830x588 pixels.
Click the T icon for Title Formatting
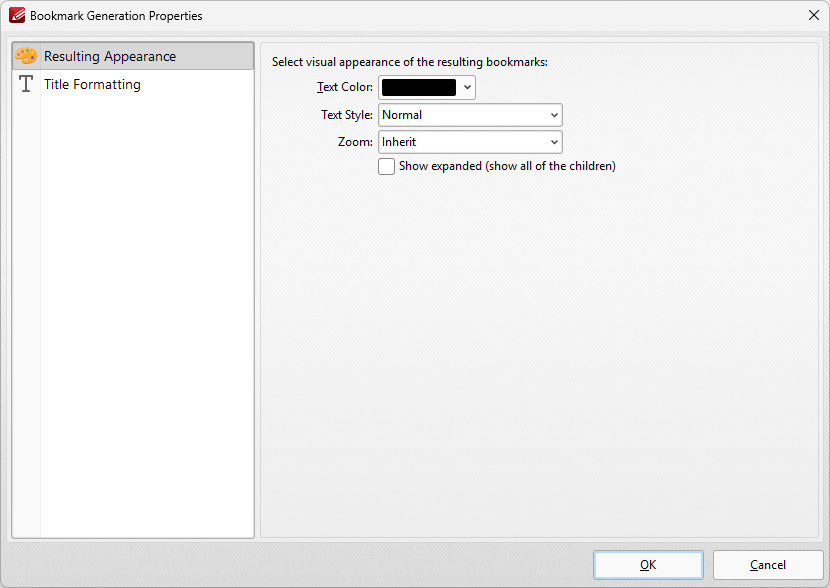click(x=26, y=85)
